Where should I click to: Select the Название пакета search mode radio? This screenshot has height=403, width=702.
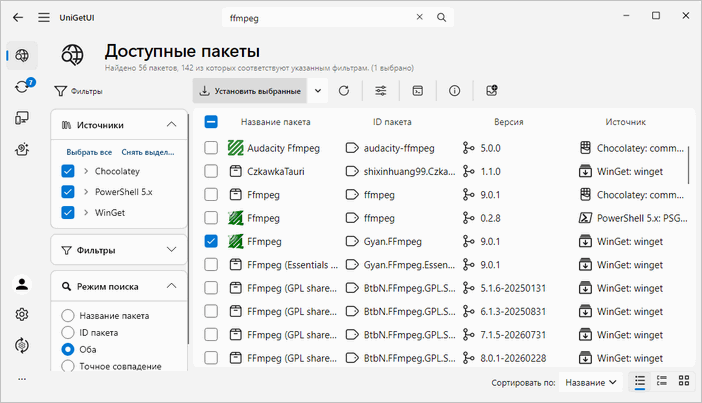pyautogui.click(x=68, y=316)
